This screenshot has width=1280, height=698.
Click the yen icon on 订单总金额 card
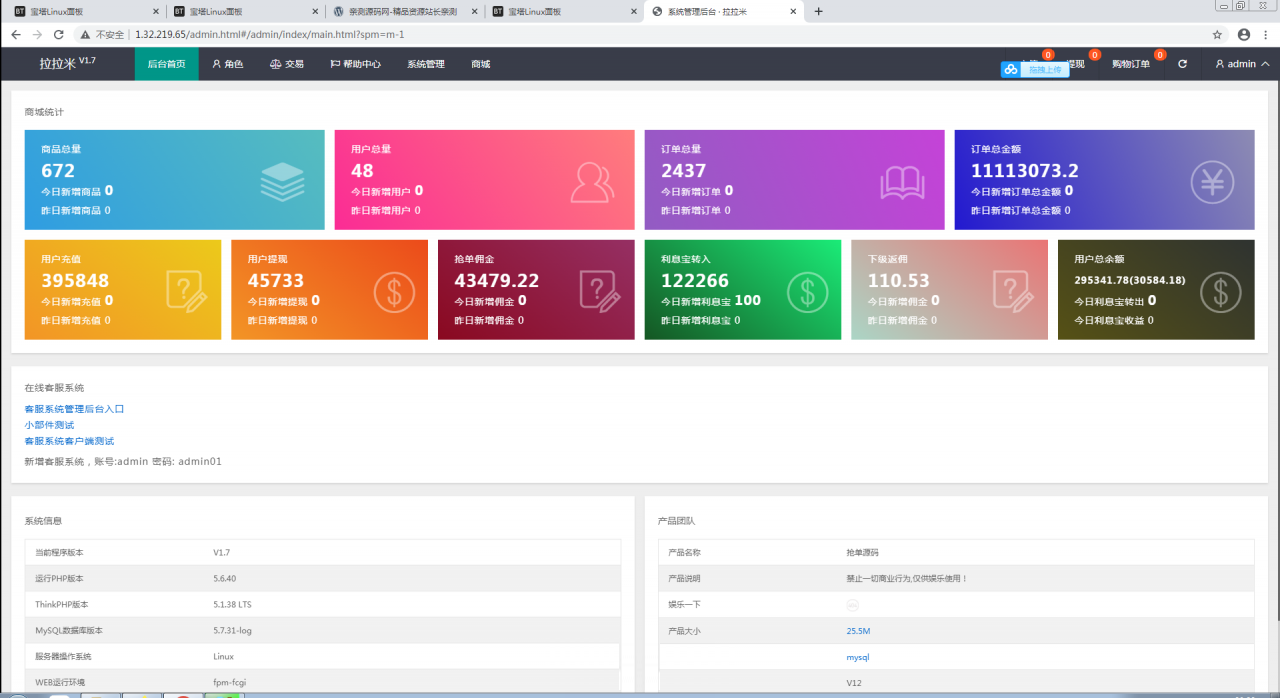pos(1212,181)
